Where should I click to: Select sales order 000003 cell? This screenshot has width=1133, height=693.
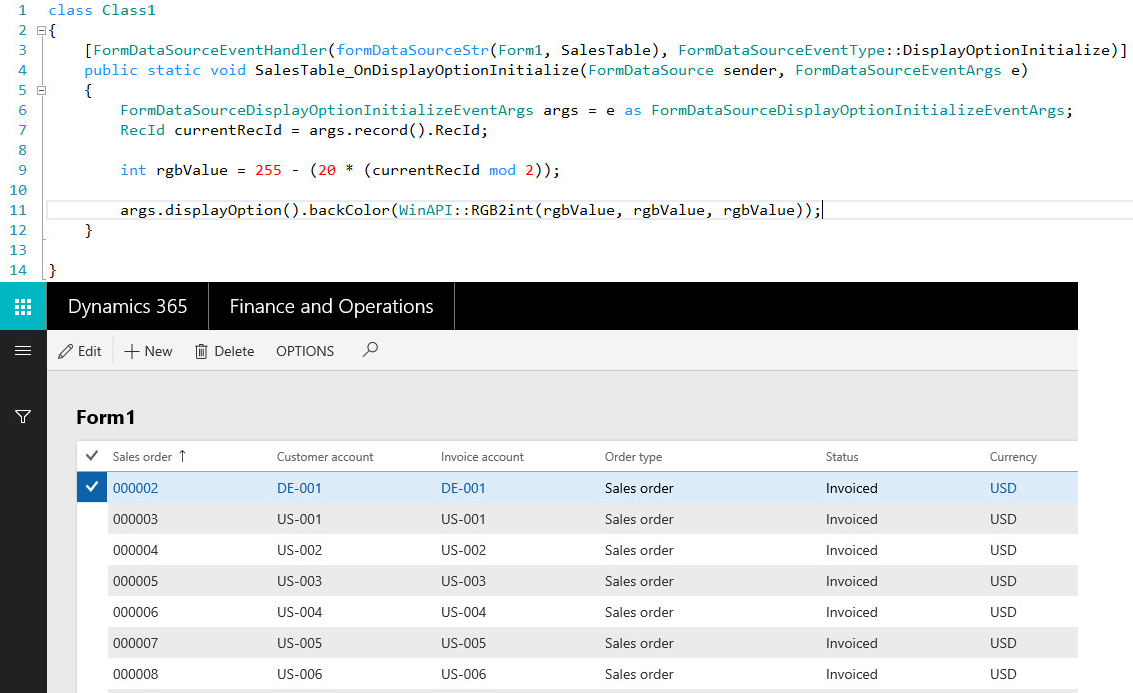click(x=135, y=519)
